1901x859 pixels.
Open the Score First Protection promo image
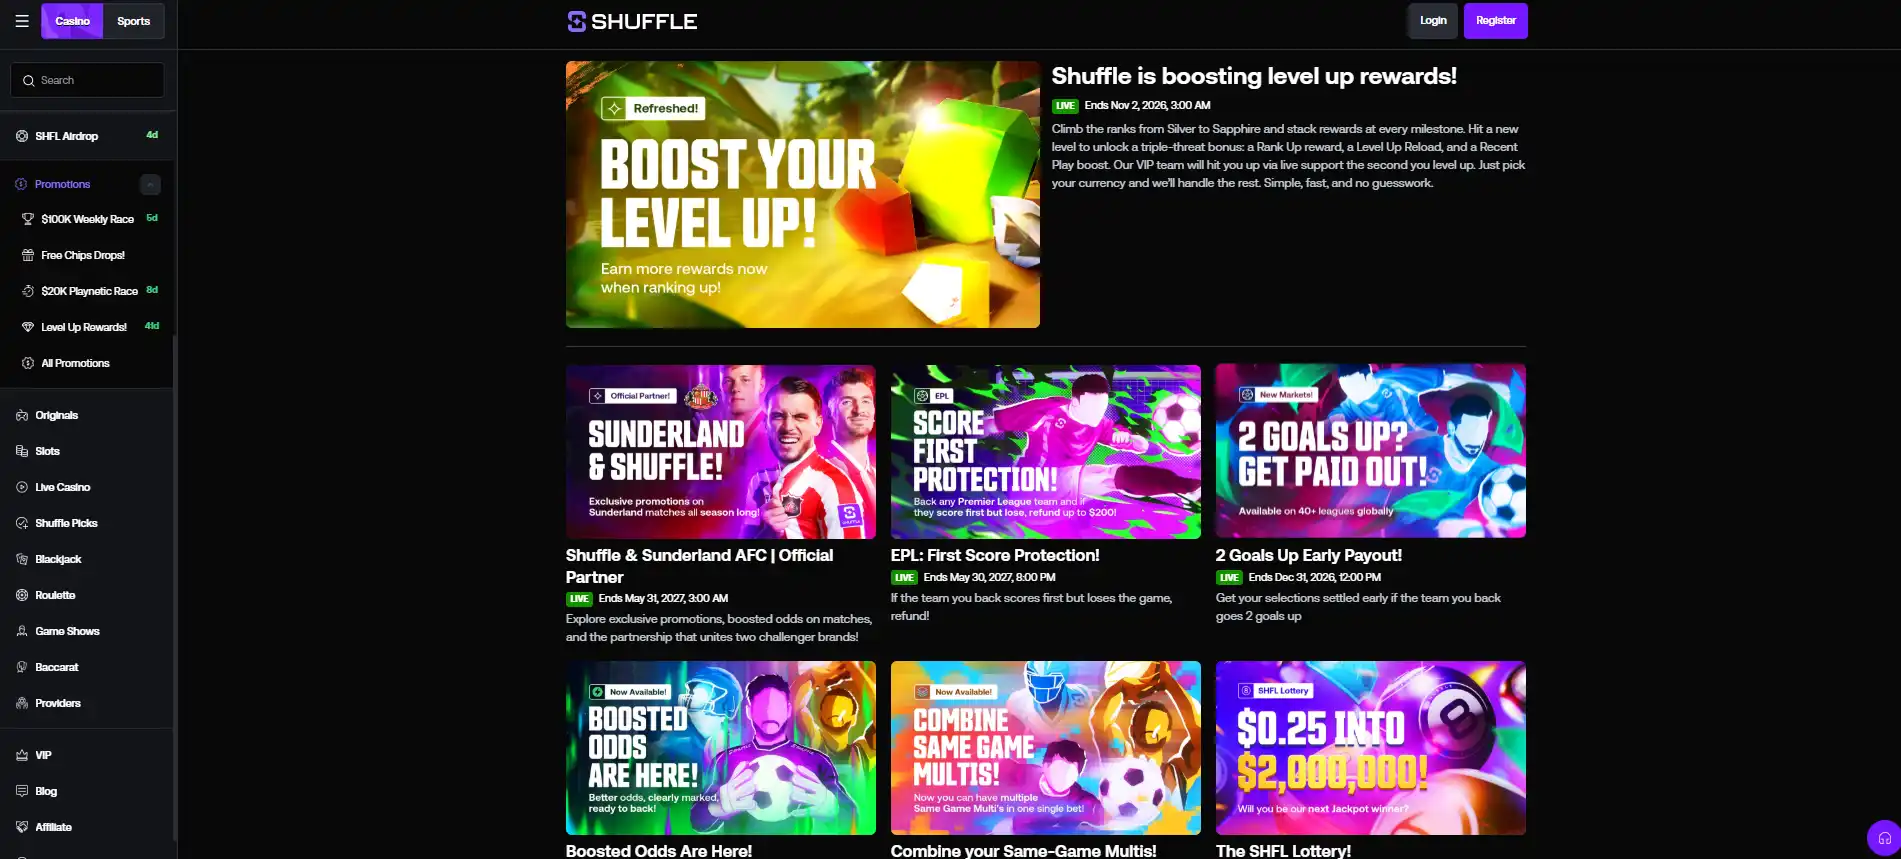tap(1046, 452)
